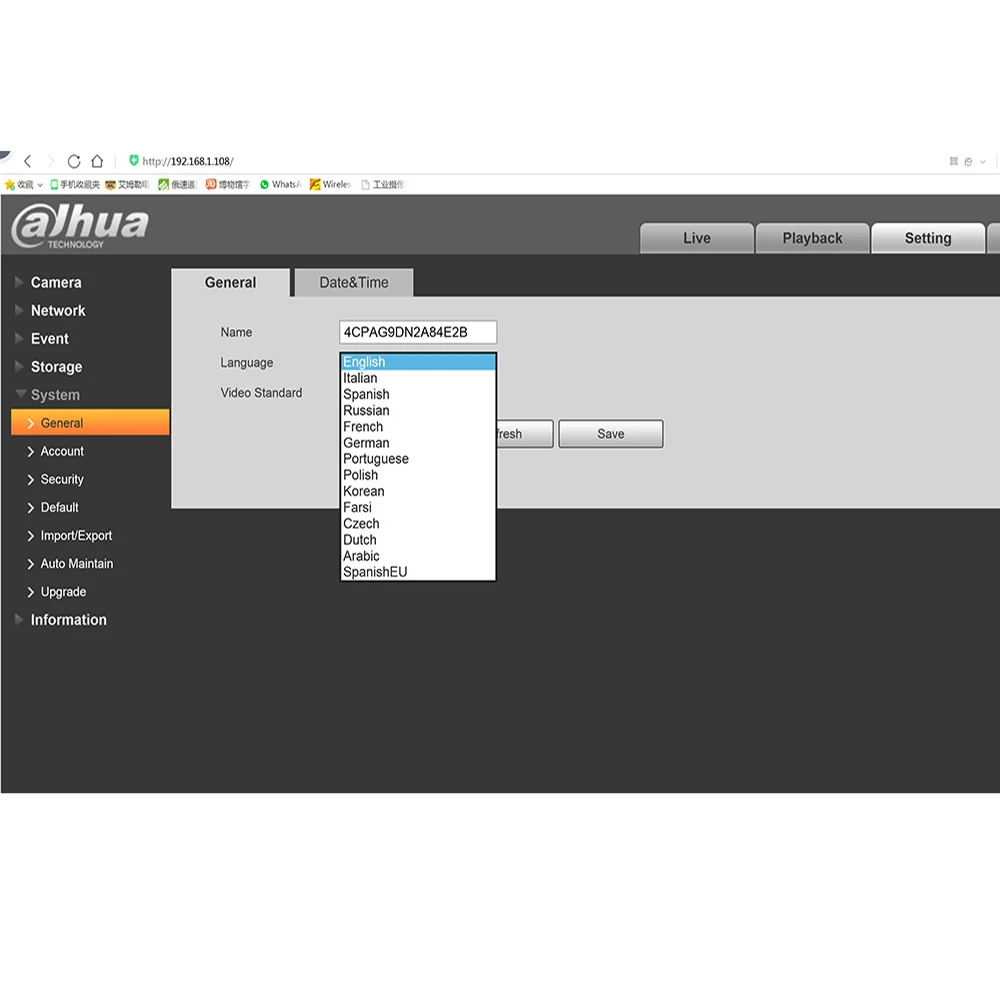The height and width of the screenshot is (1000, 1000).
Task: Open the Setting tab
Action: click(928, 239)
